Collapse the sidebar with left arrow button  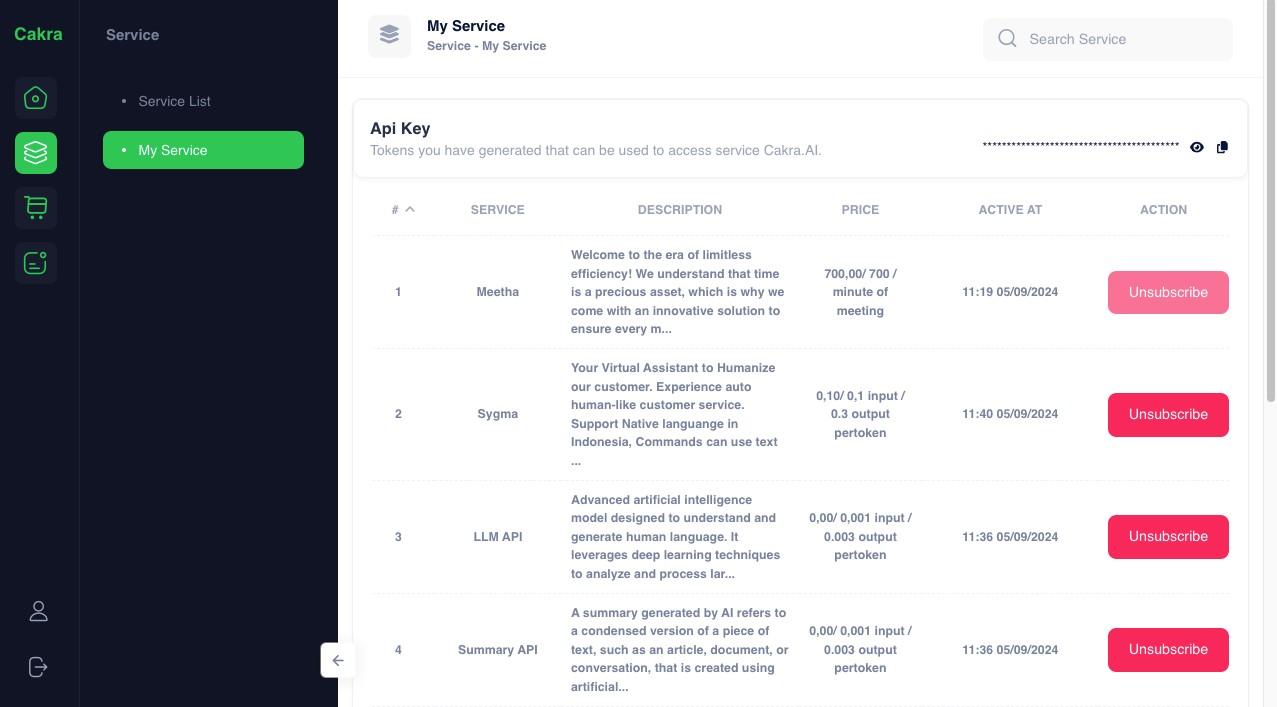338,660
